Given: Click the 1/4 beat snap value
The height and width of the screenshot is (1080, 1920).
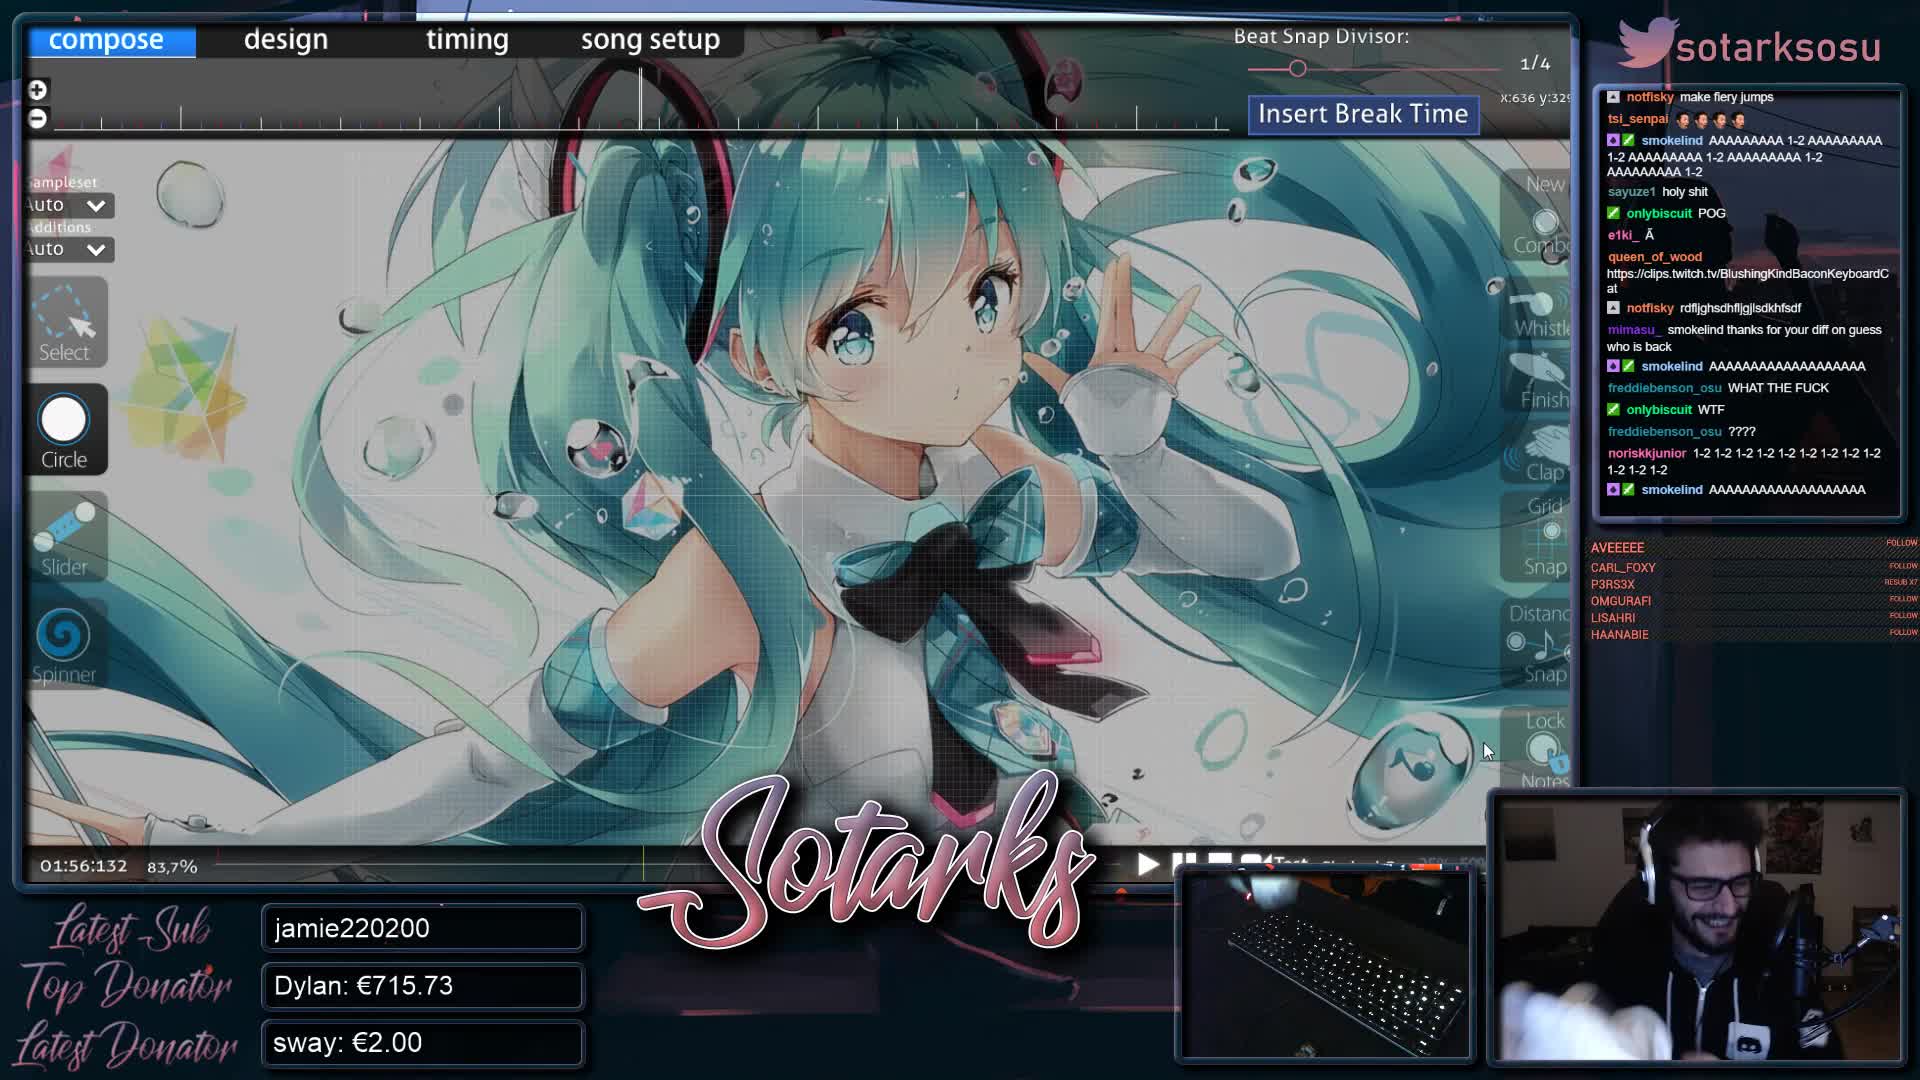Looking at the screenshot, I should 1535,64.
